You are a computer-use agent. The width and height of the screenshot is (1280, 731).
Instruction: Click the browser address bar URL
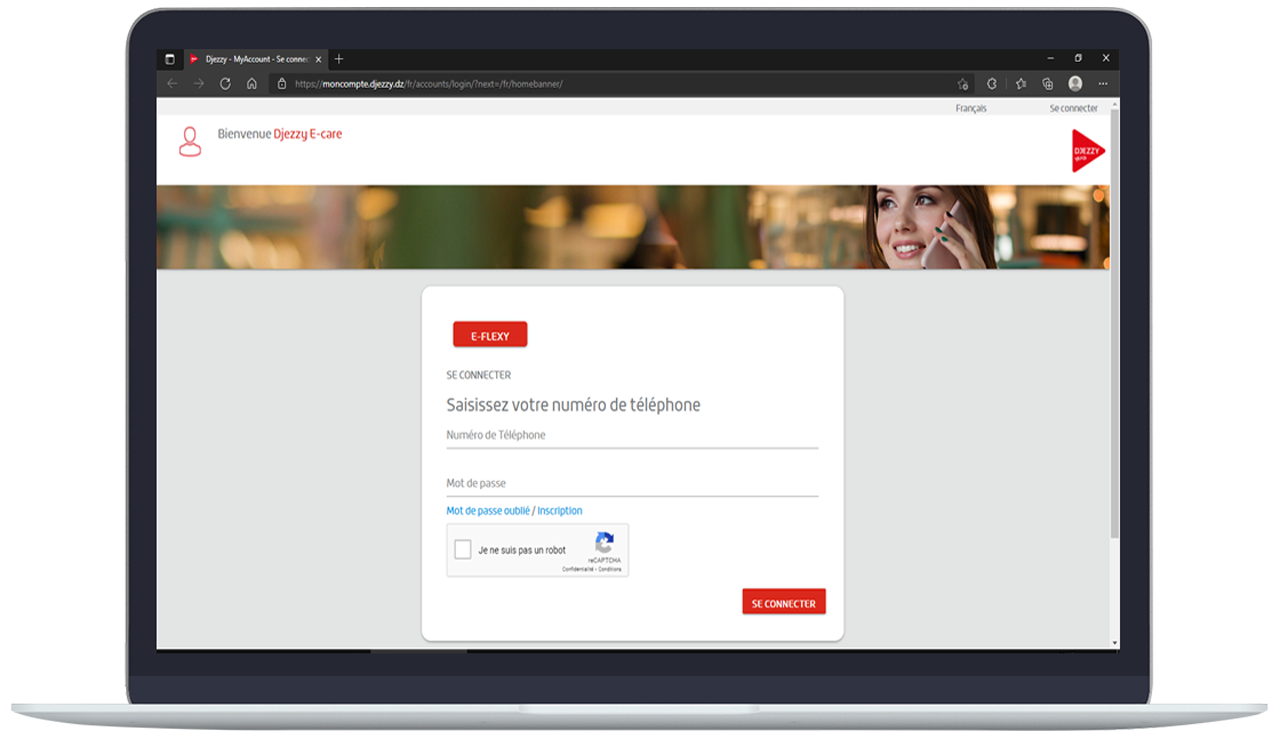coord(429,84)
